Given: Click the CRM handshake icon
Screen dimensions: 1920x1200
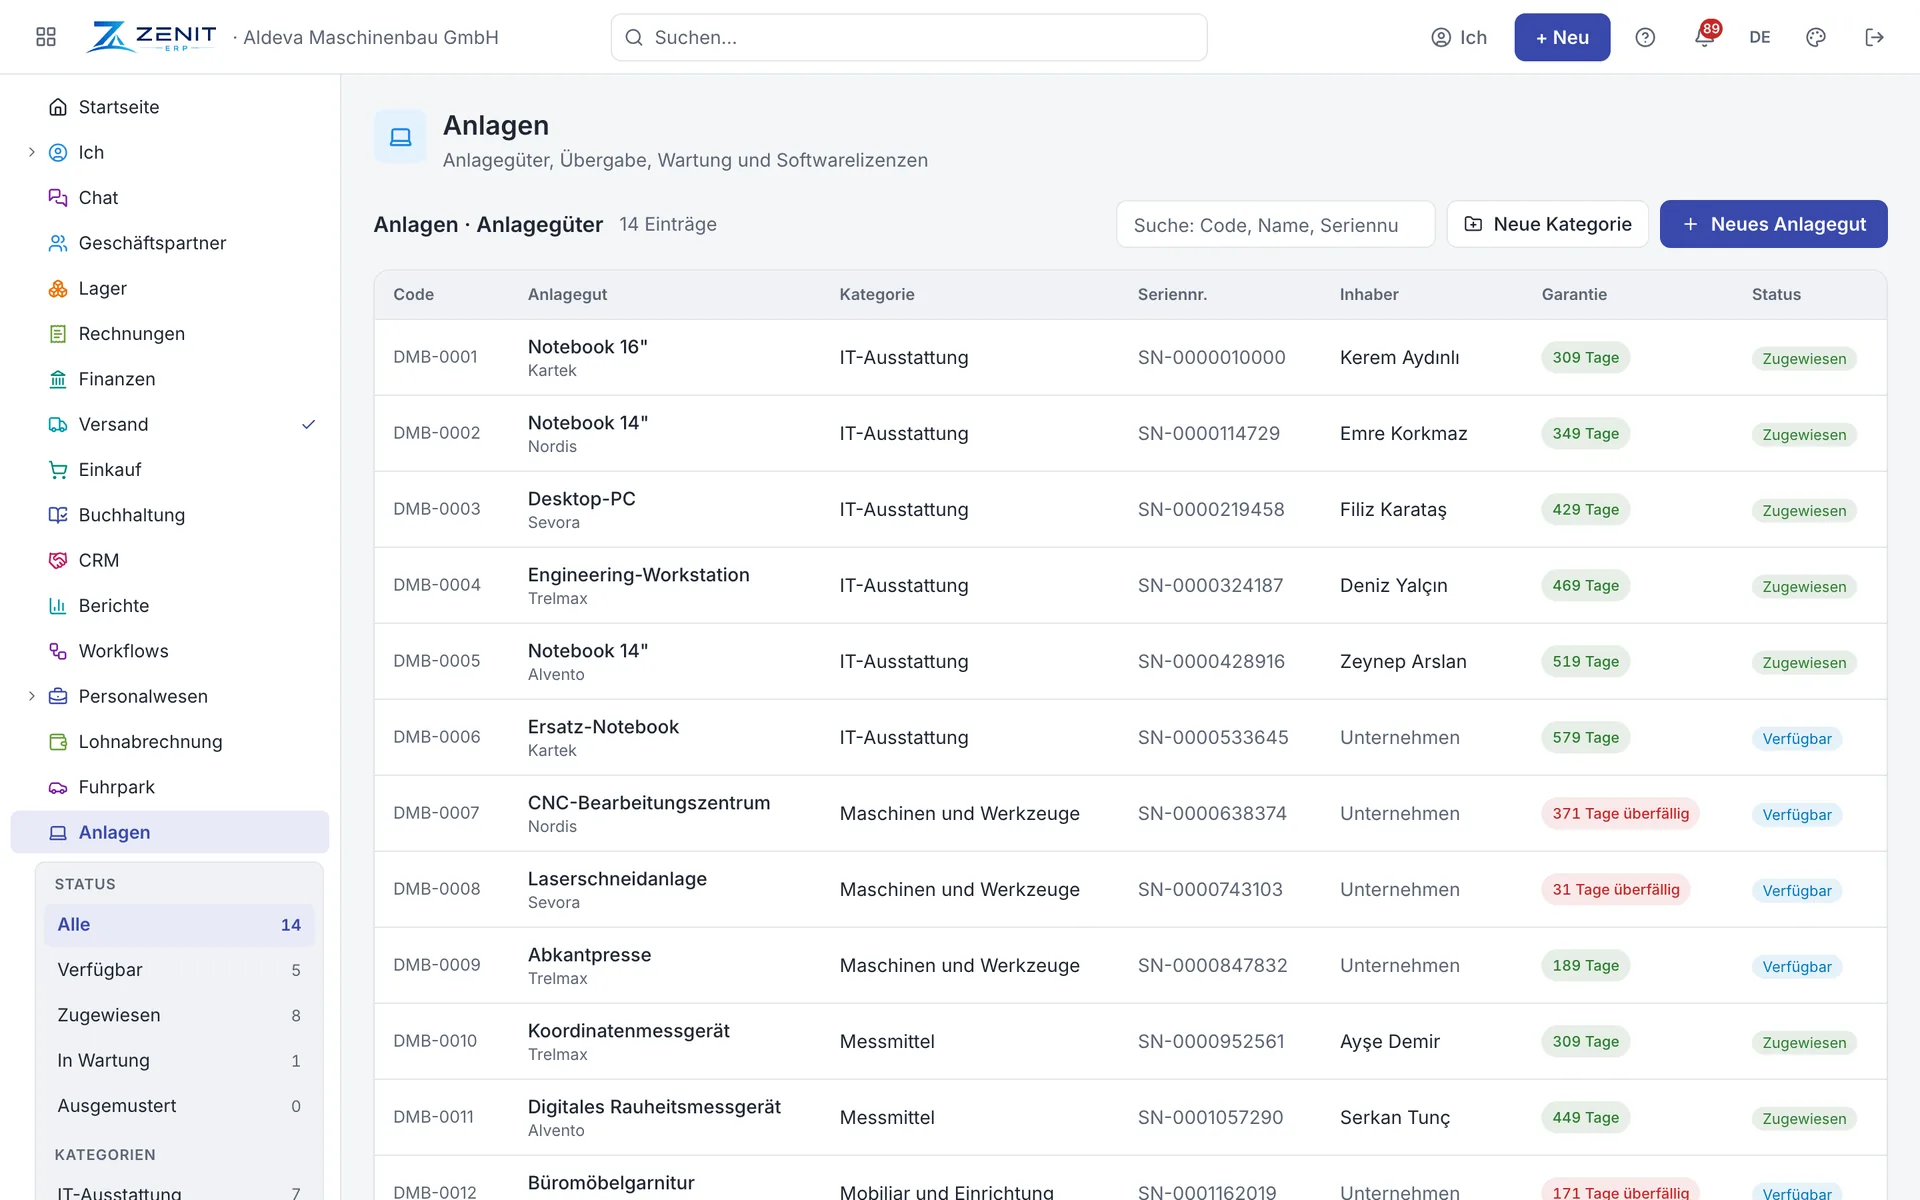Looking at the screenshot, I should click(58, 560).
